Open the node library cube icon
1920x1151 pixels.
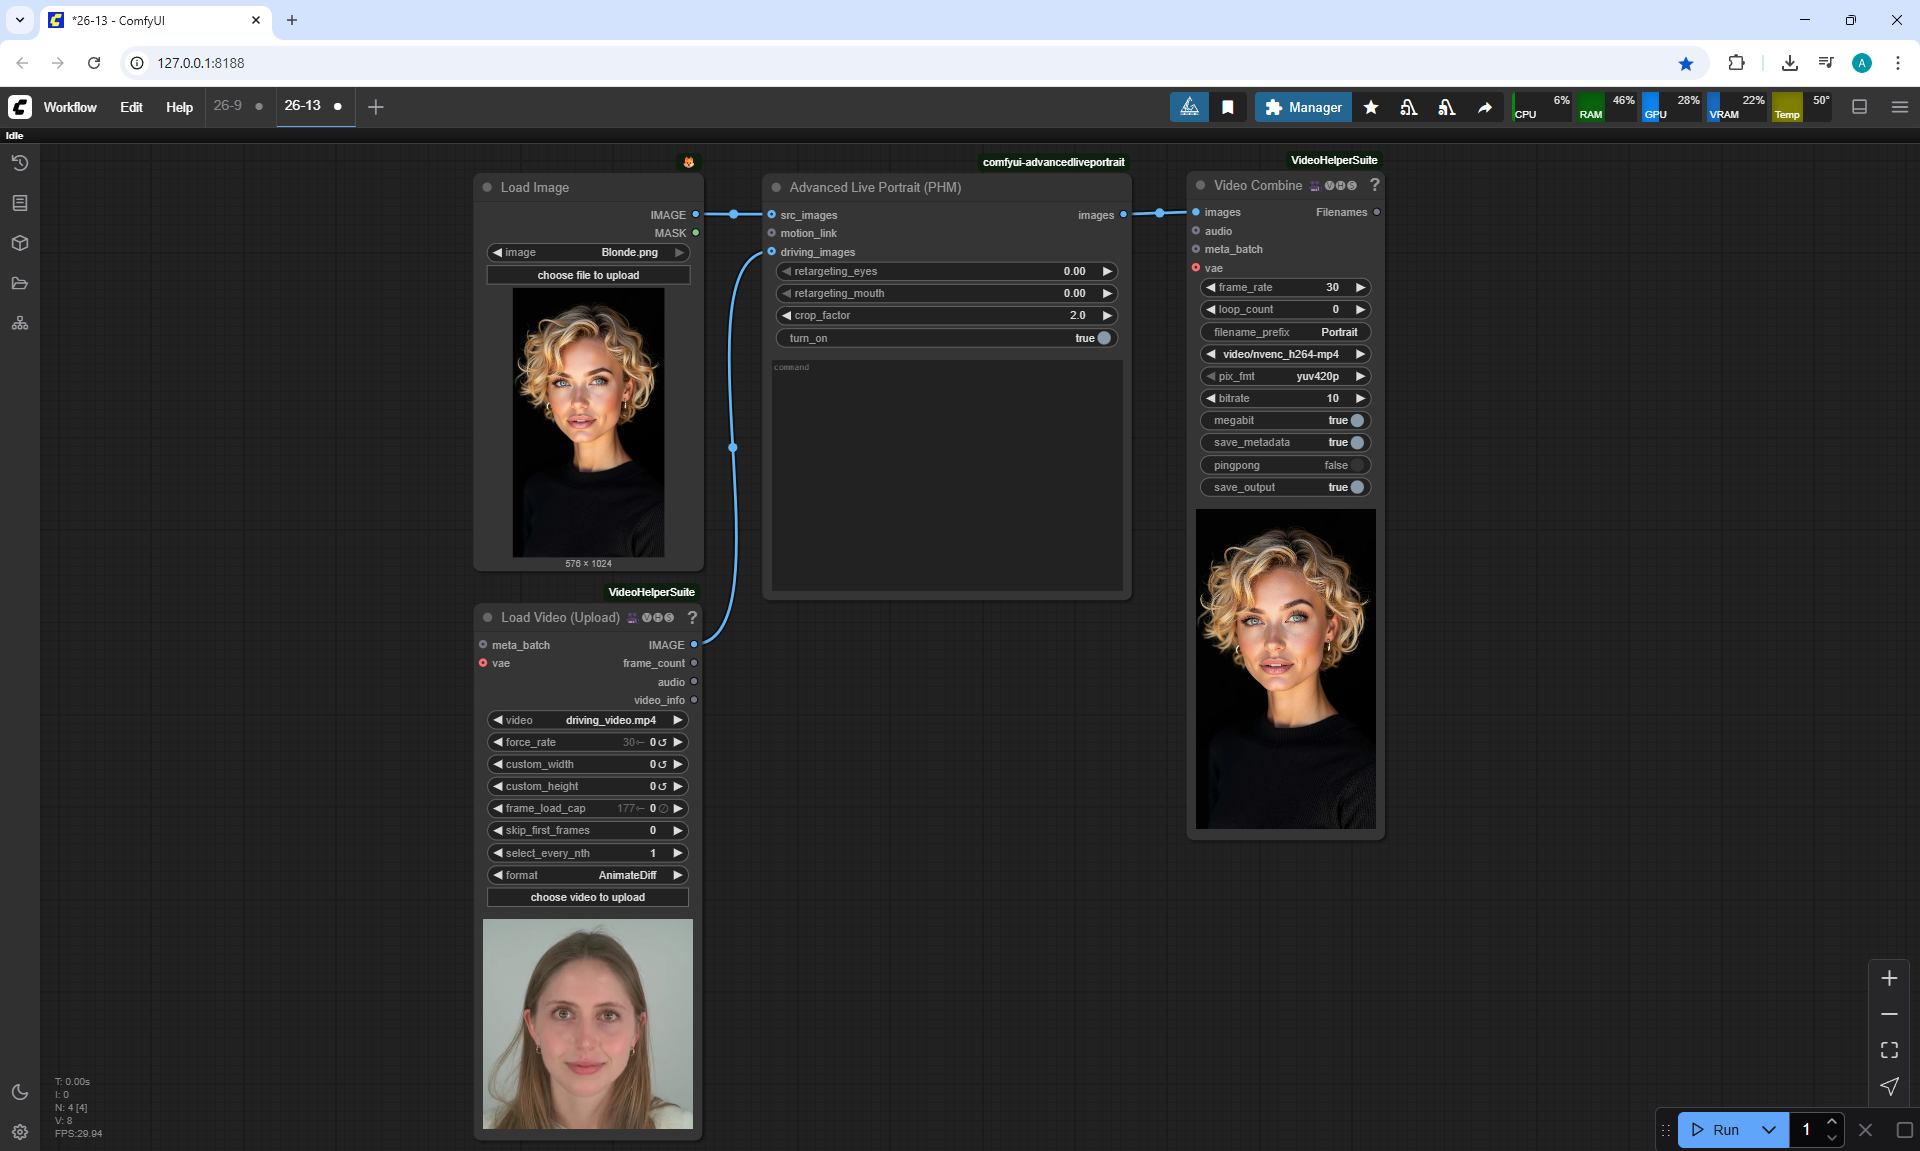click(20, 243)
